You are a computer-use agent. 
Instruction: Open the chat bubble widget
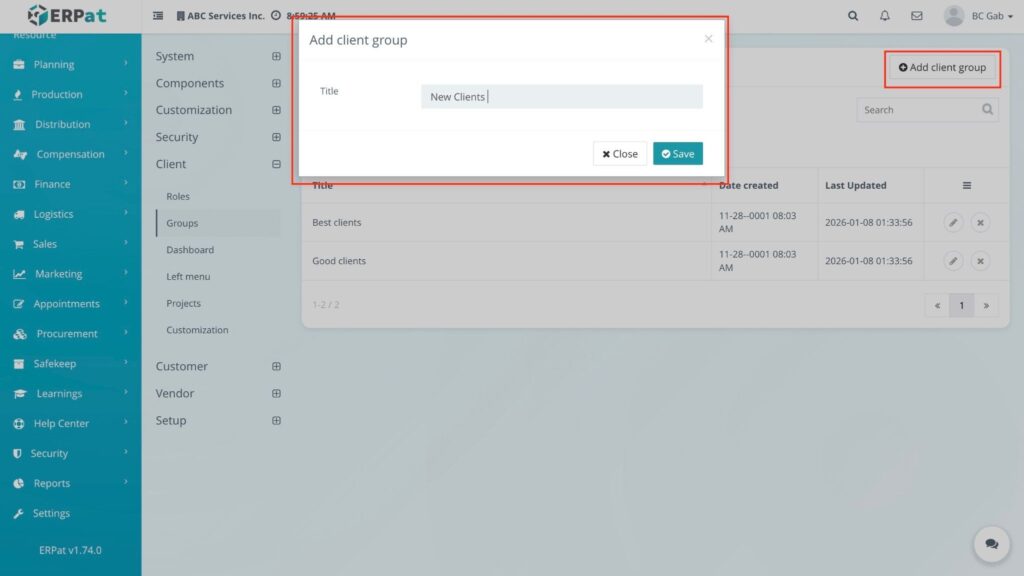coord(991,543)
